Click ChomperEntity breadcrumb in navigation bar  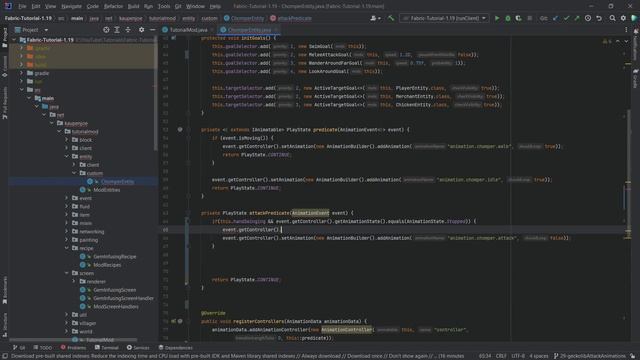point(244,18)
